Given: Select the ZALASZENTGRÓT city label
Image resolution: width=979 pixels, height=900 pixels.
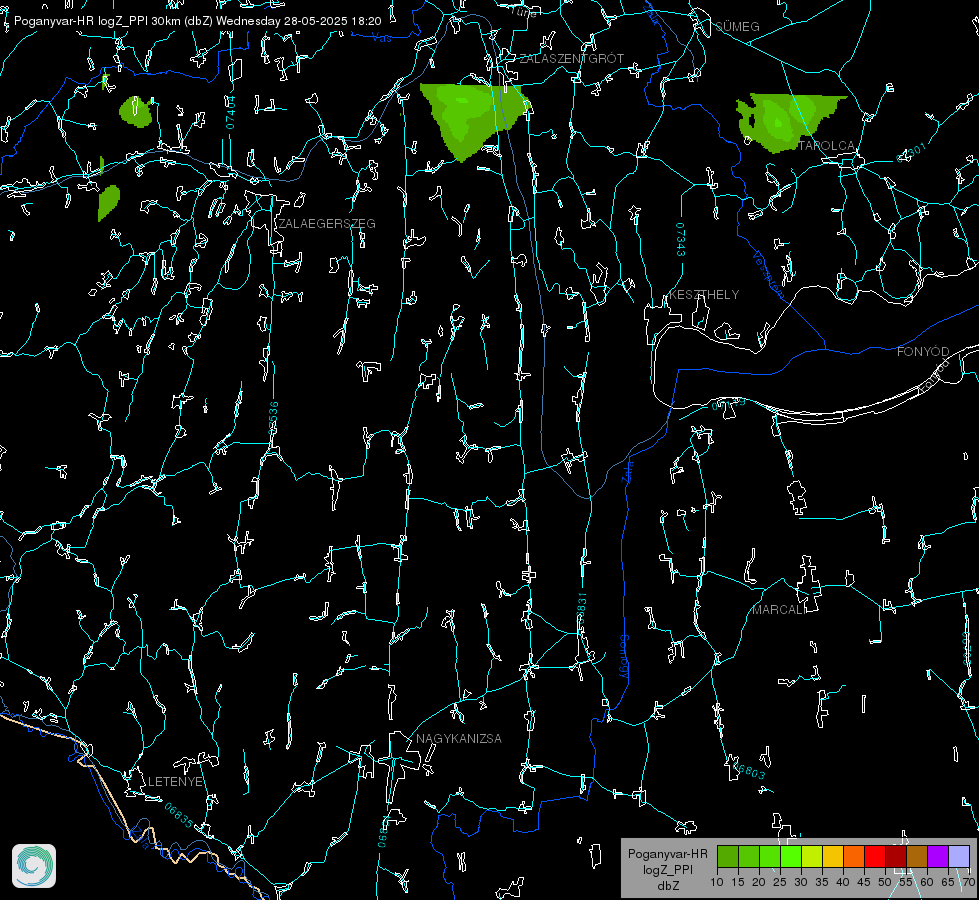Looking at the screenshot, I should 571,59.
